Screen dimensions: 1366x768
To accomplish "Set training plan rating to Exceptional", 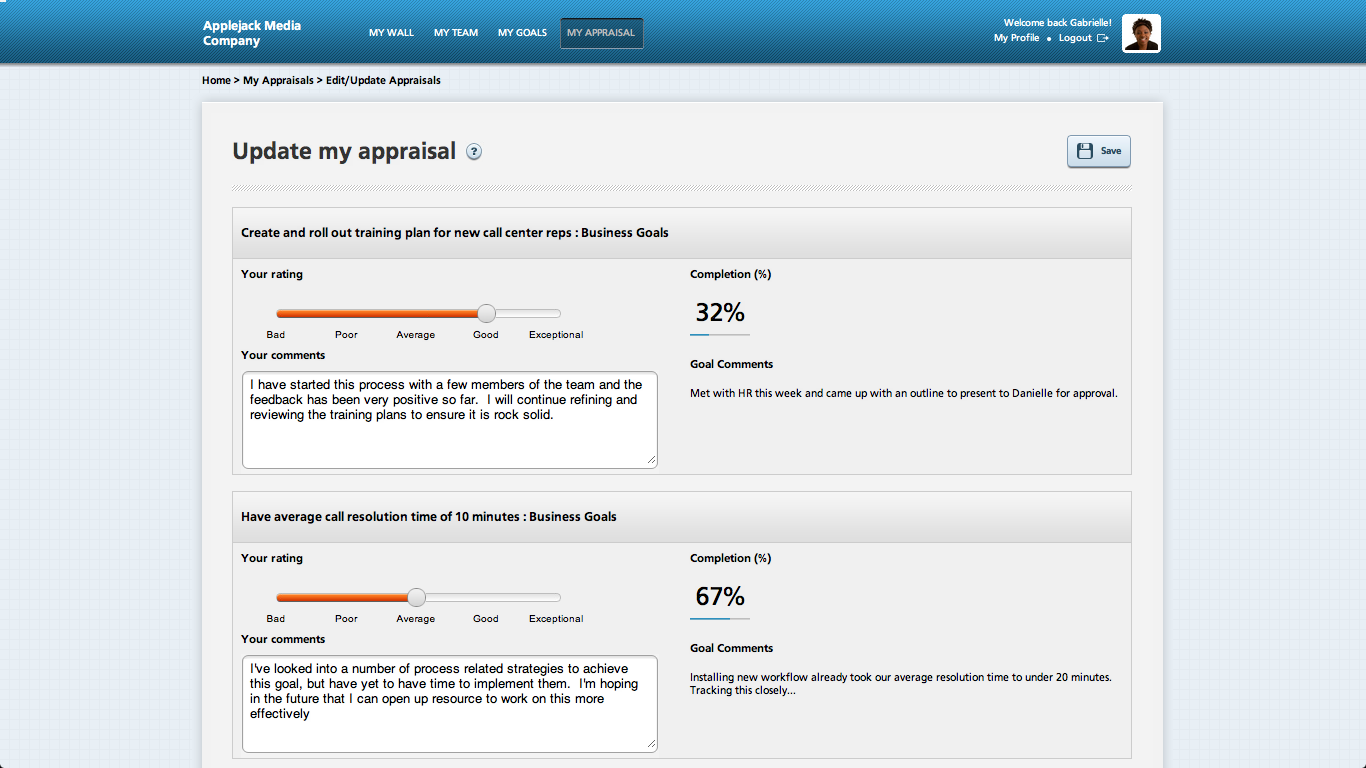I will point(556,314).
